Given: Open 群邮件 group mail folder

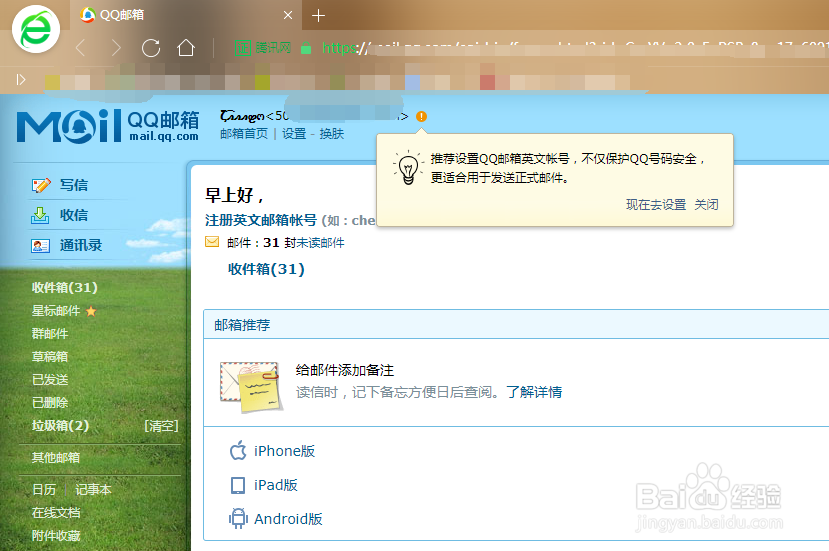Looking at the screenshot, I should [50, 334].
